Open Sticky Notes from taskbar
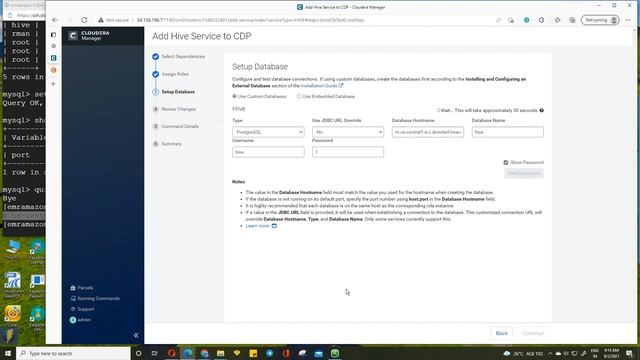 tap(253, 353)
